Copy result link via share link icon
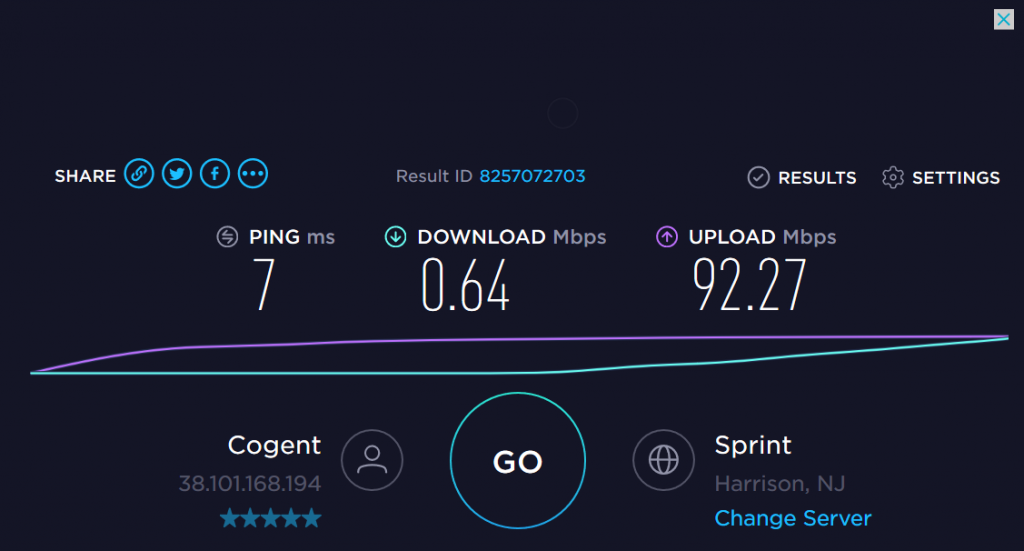 click(x=139, y=174)
